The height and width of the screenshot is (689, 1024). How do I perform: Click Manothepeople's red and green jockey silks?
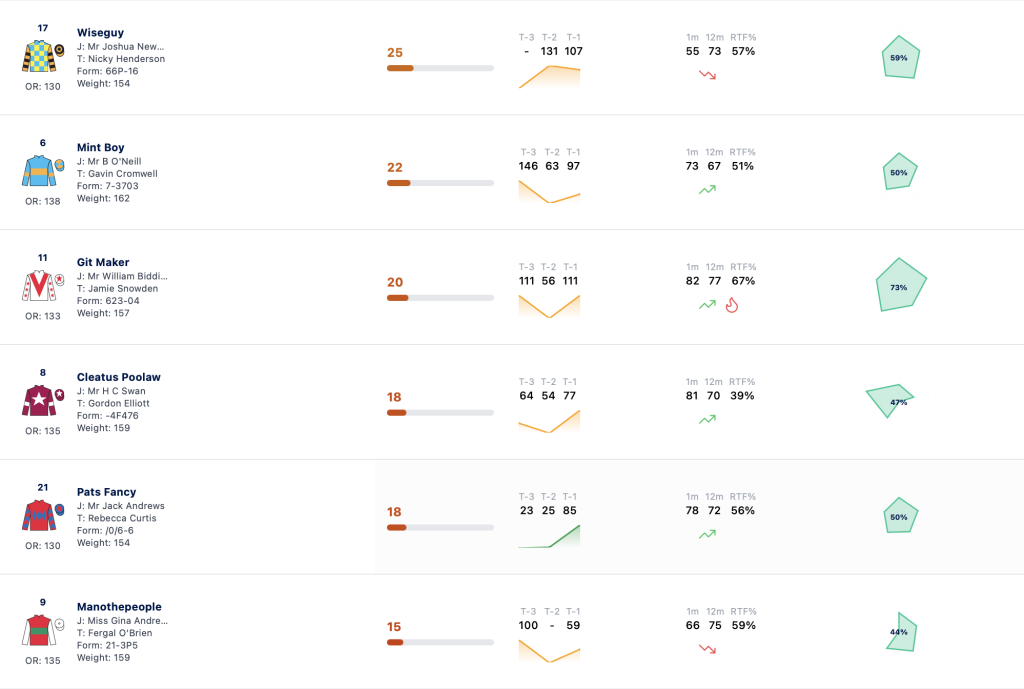[39, 630]
